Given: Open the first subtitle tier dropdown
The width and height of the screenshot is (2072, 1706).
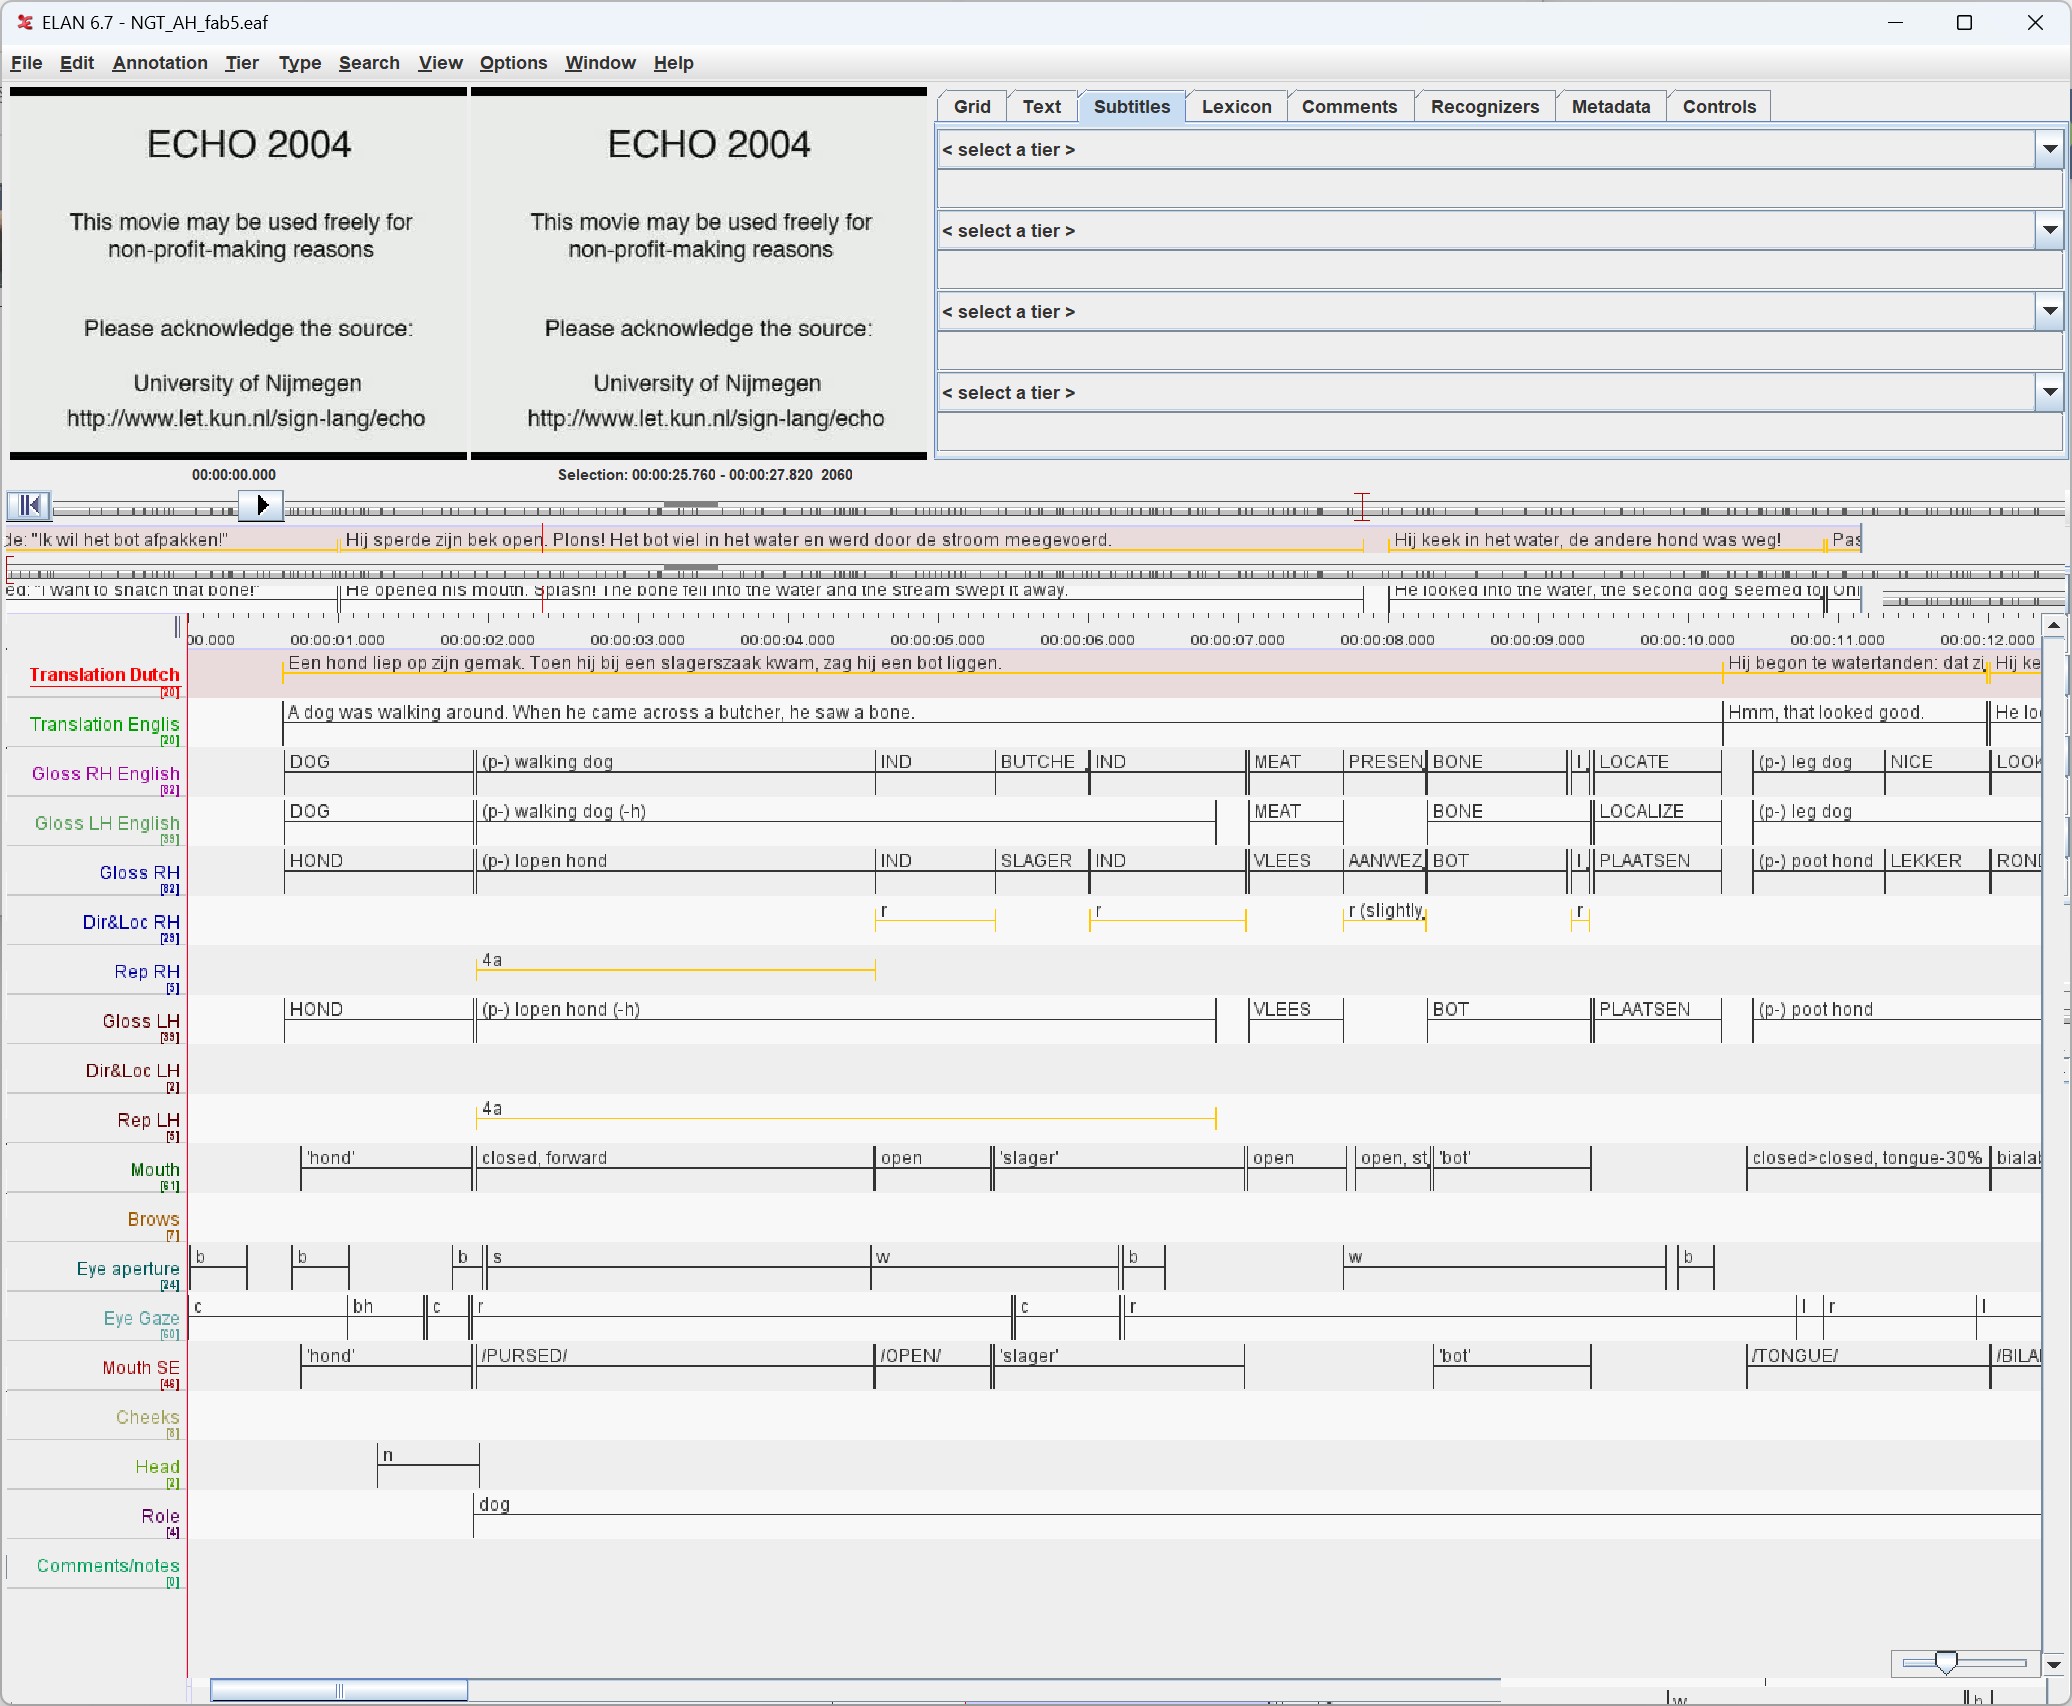Looking at the screenshot, I should pos(2049,150).
